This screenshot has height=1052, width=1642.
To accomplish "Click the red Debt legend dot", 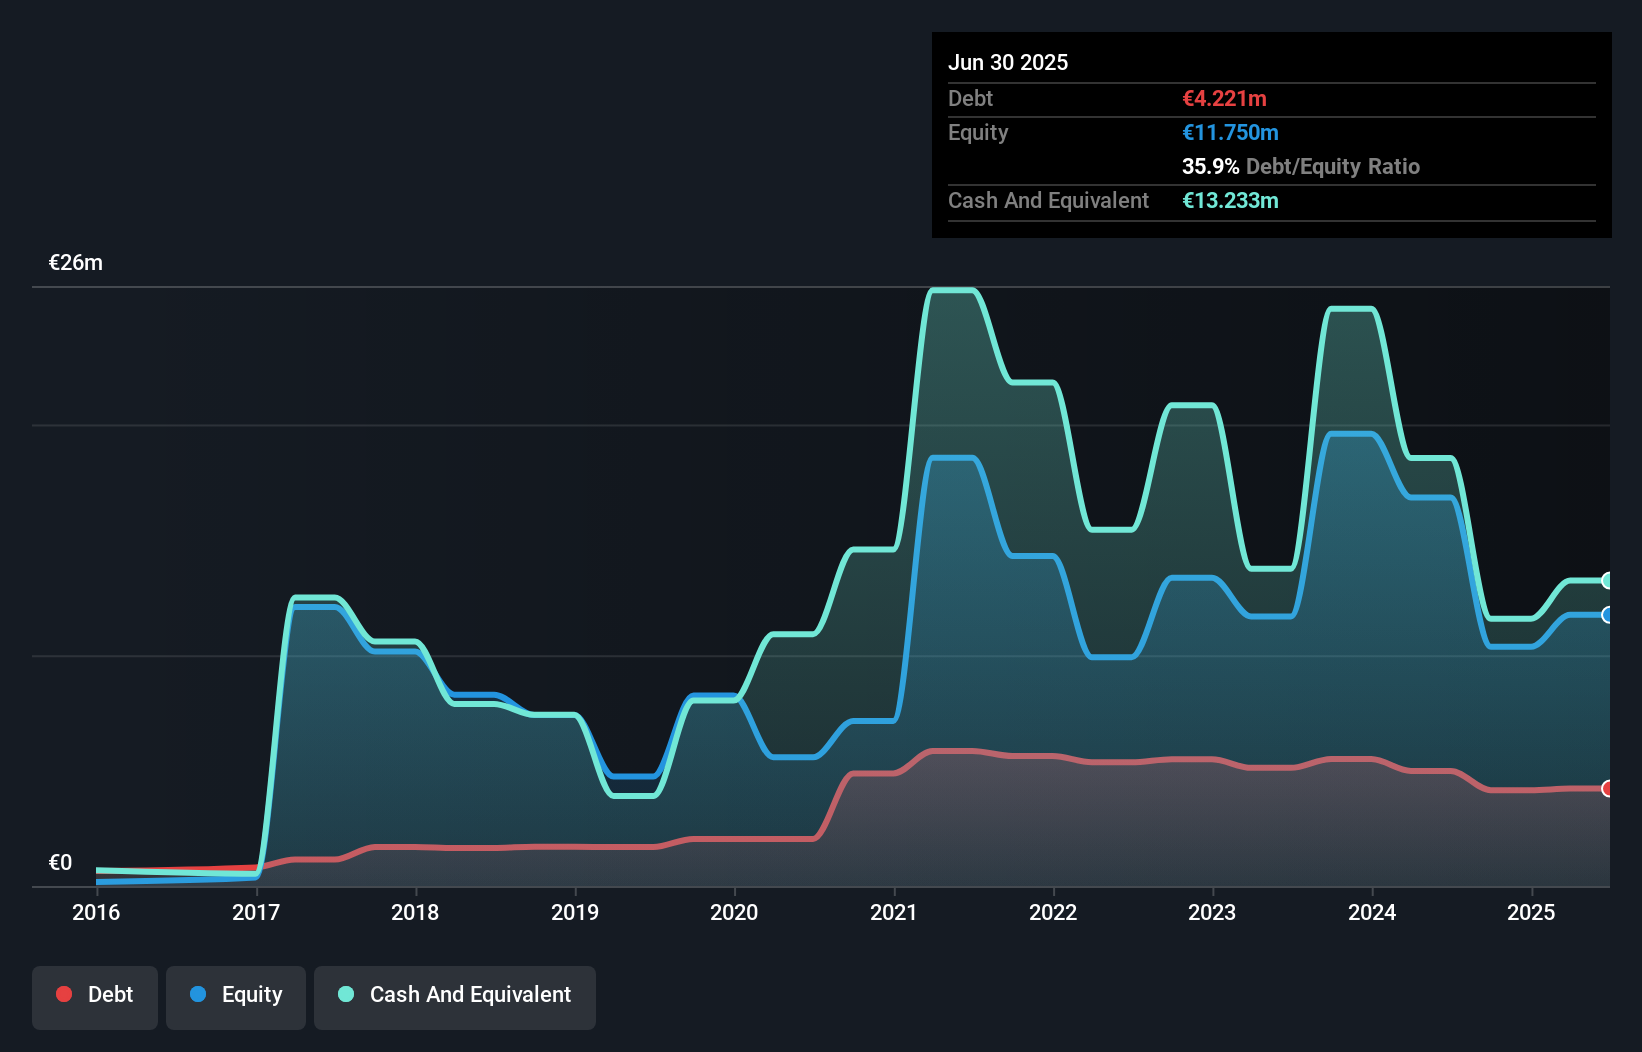I will click(63, 994).
